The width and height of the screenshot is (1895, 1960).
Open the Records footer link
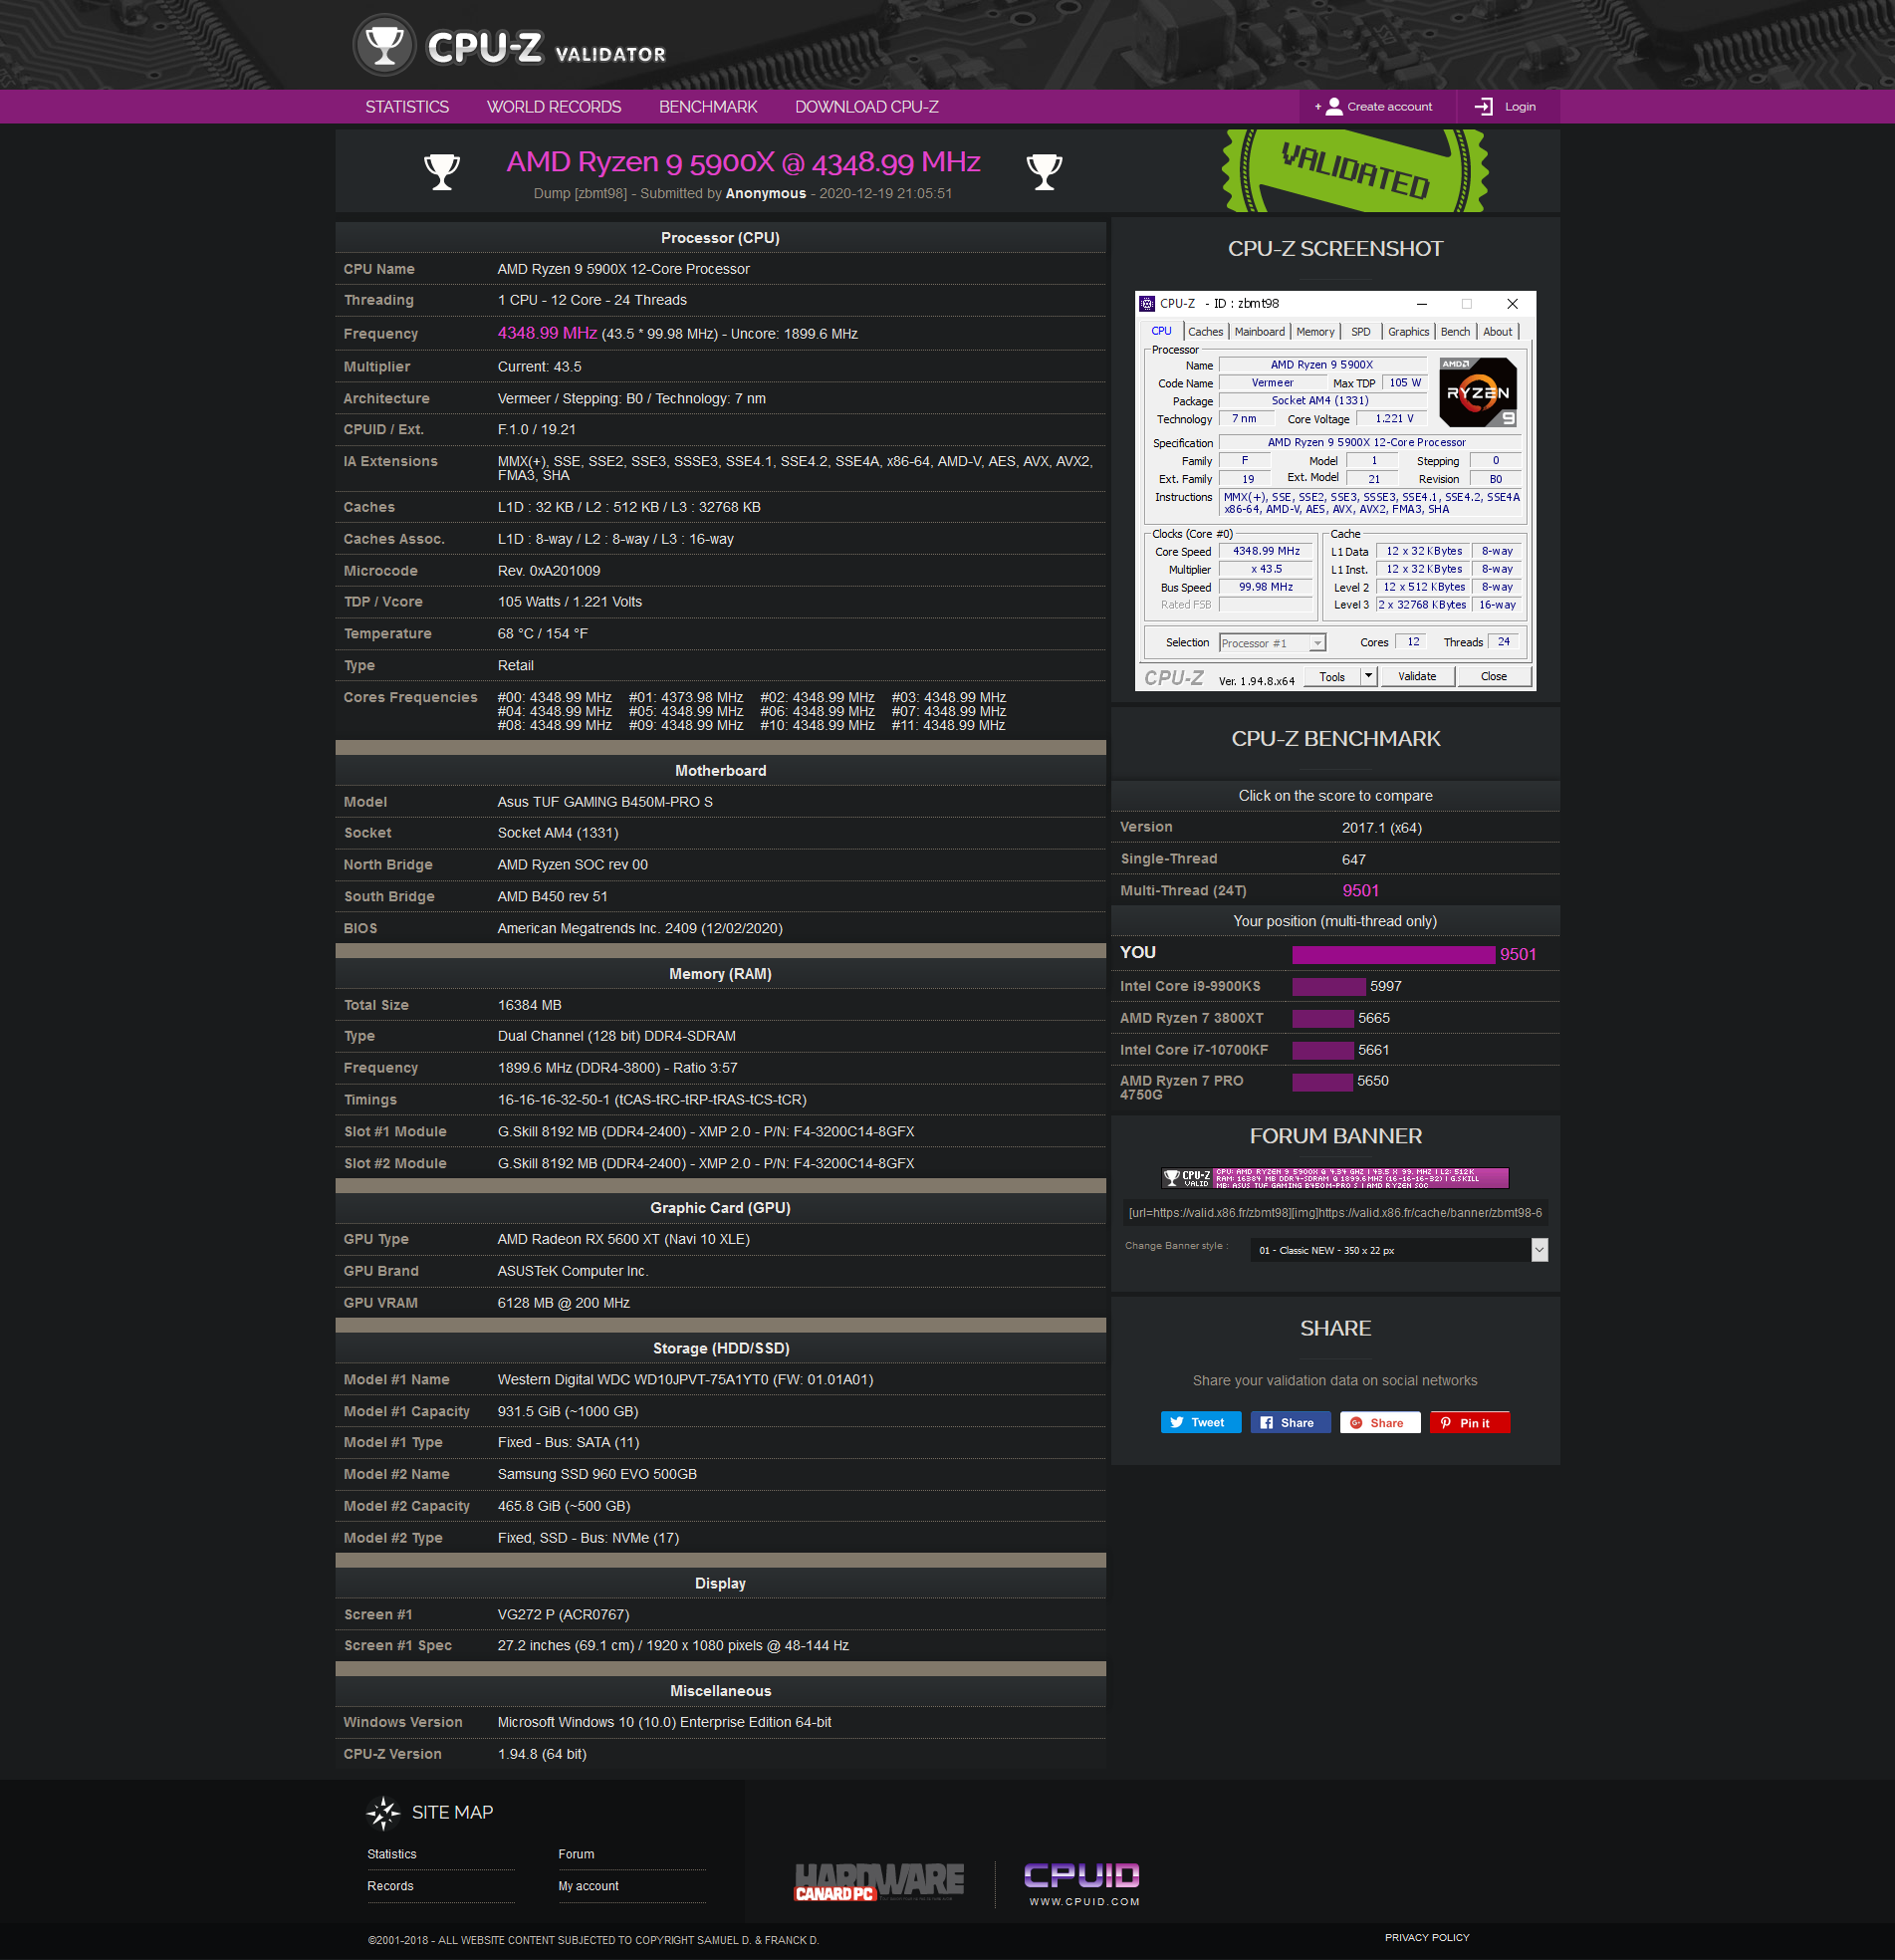(x=390, y=1886)
